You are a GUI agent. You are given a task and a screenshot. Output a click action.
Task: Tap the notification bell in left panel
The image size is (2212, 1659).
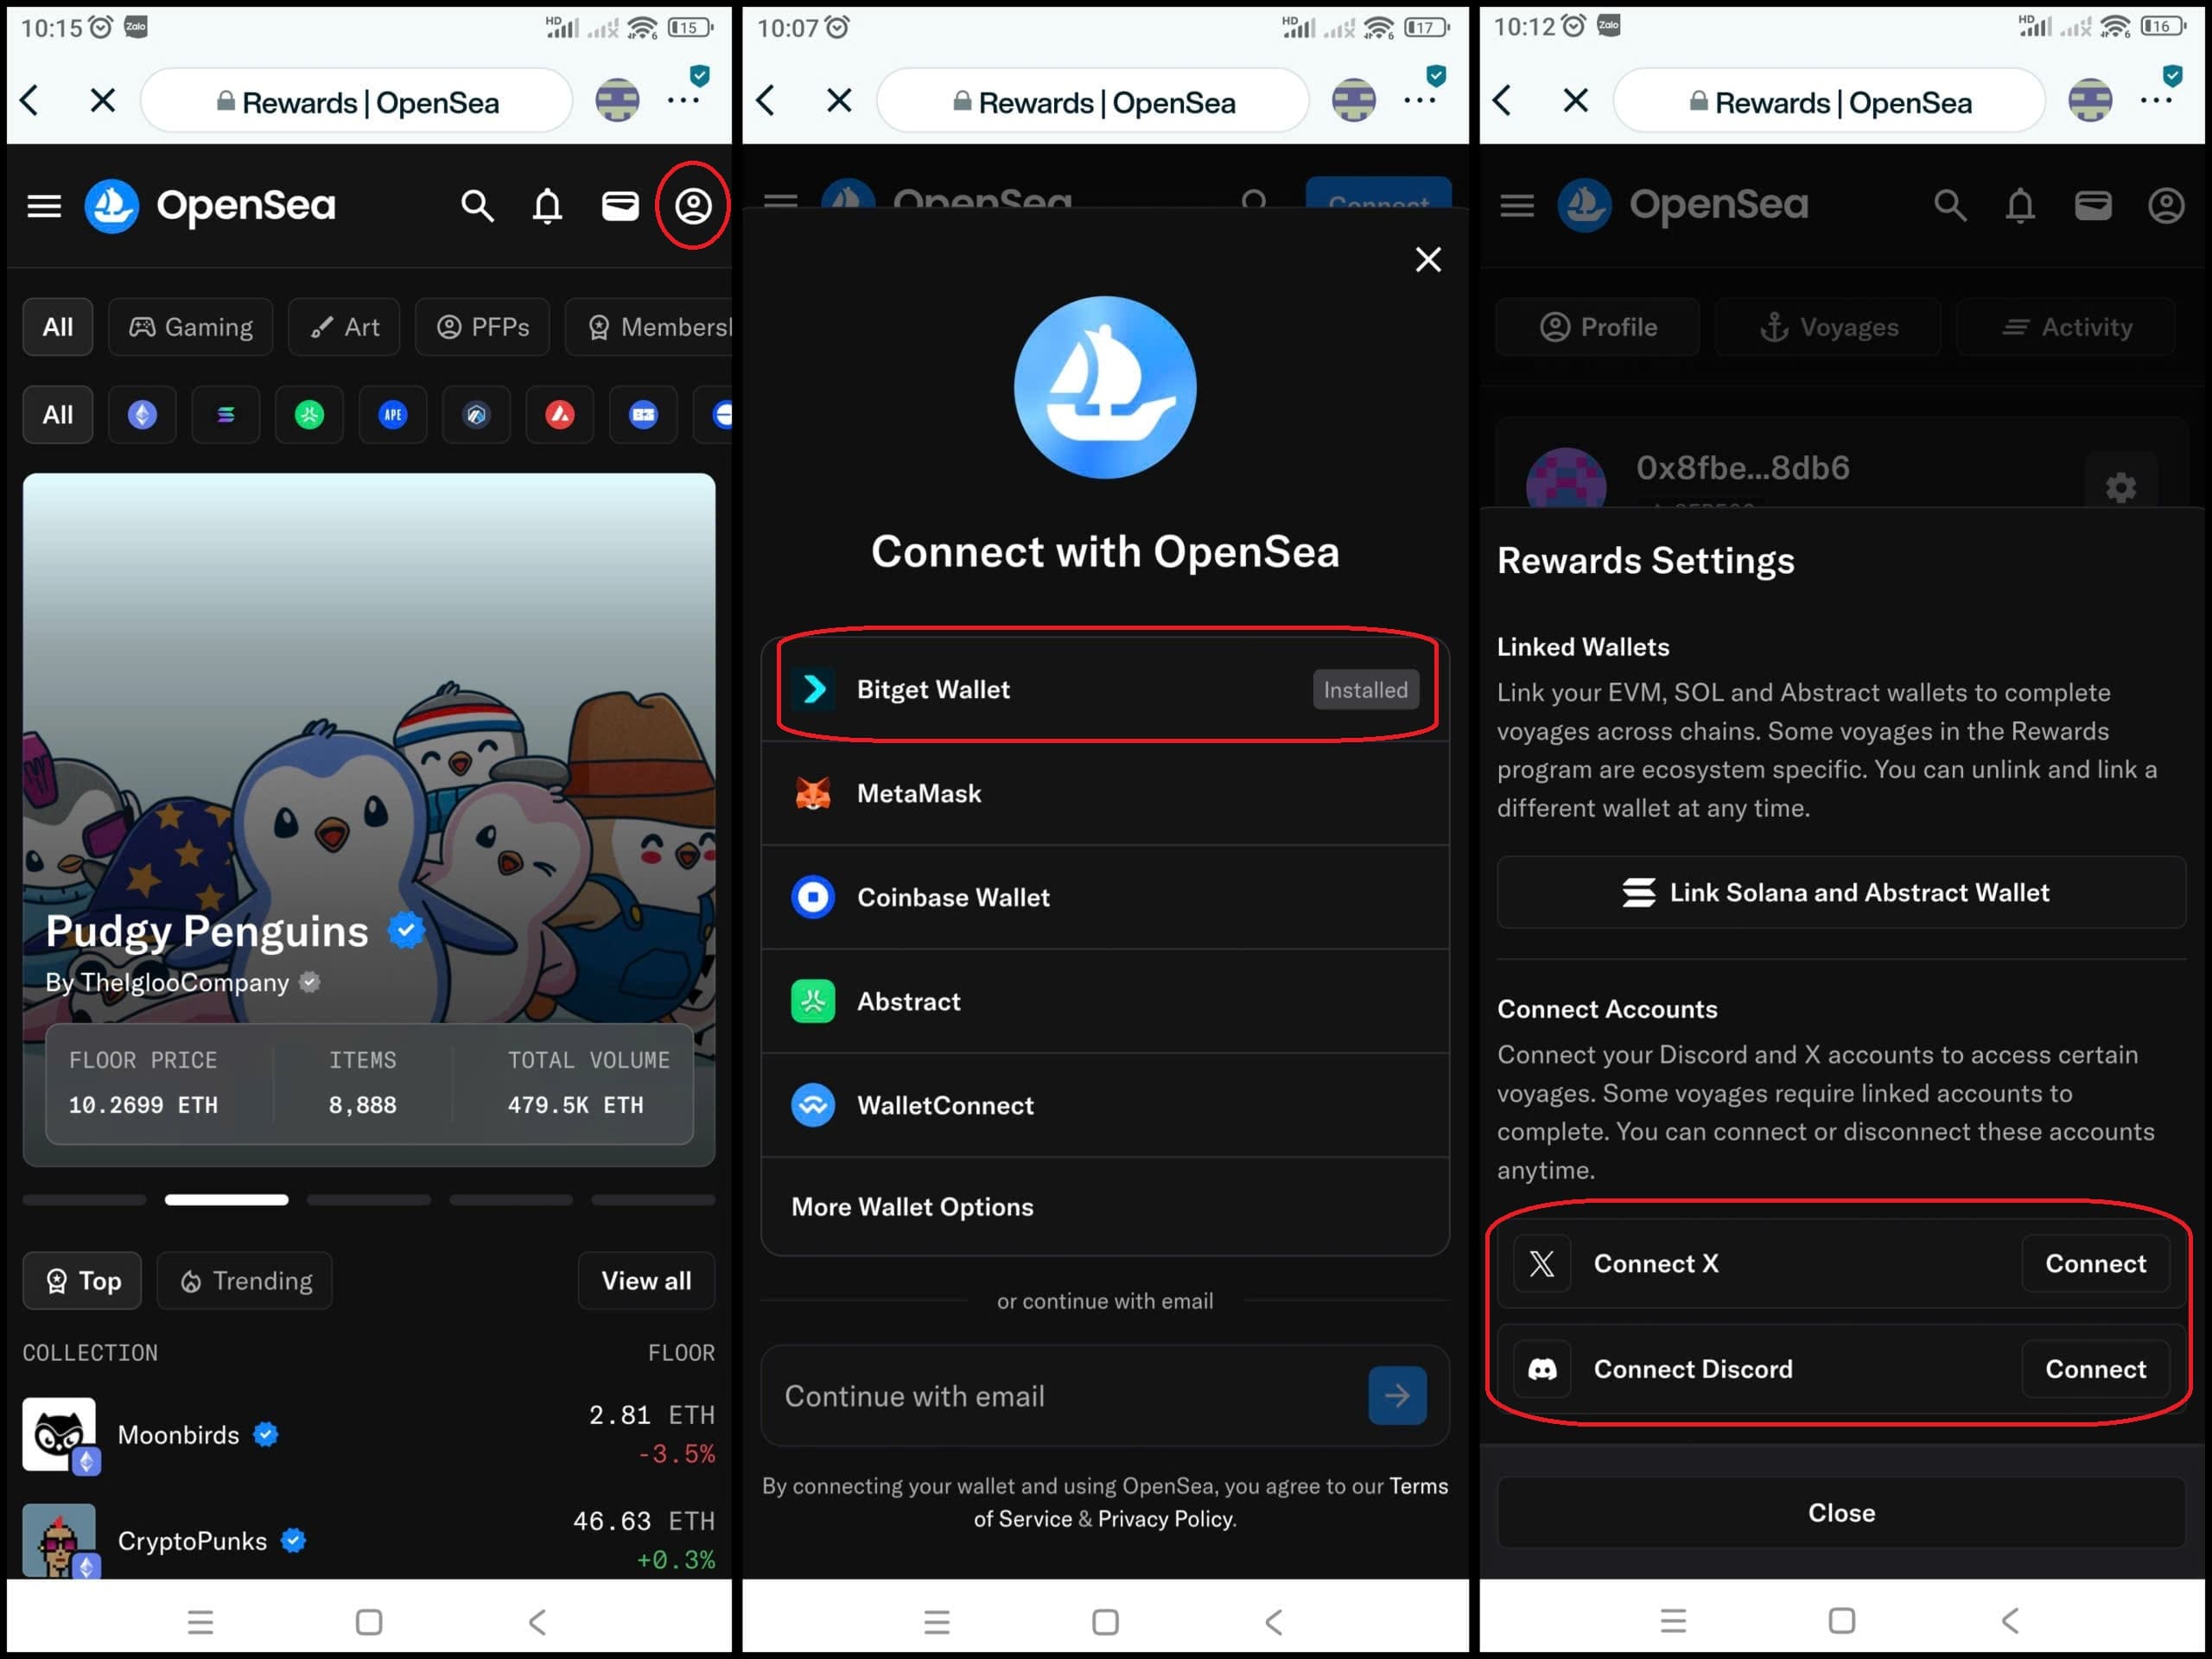click(547, 206)
